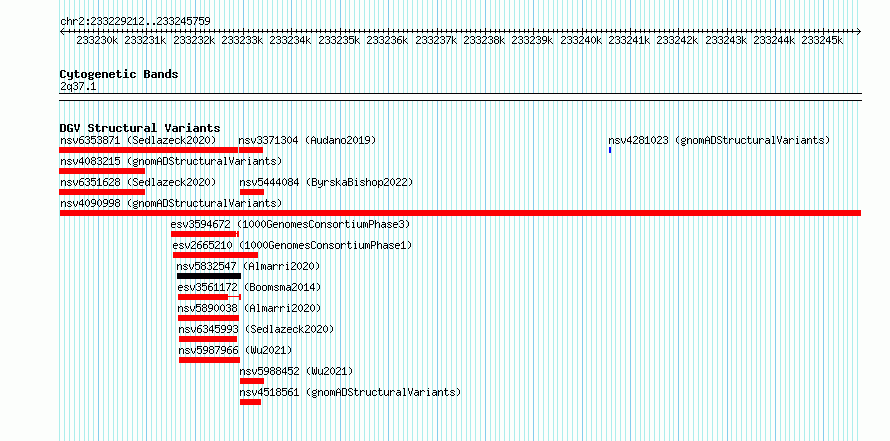Open nsv4518561 gnomAD variant label

350,392
